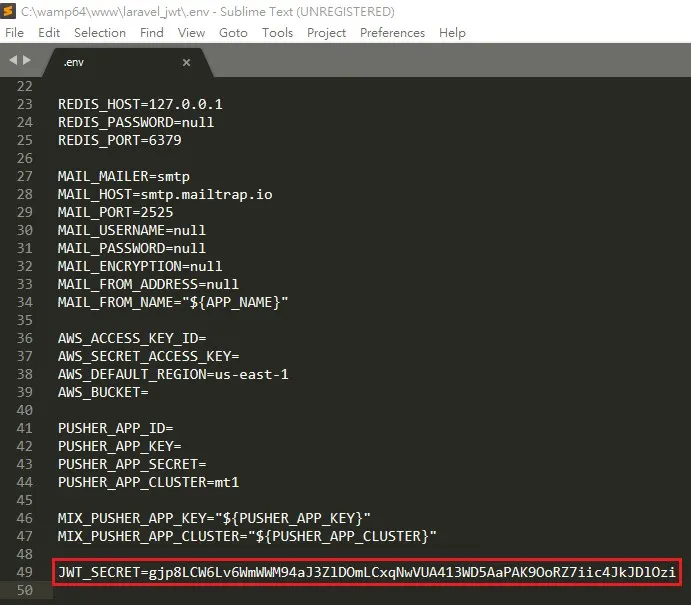Click line MIX_PUSHER_APP_CLUSTER="${PUSHER_APP_CLUSTER}"
The height and width of the screenshot is (605, 691).
(x=247, y=537)
